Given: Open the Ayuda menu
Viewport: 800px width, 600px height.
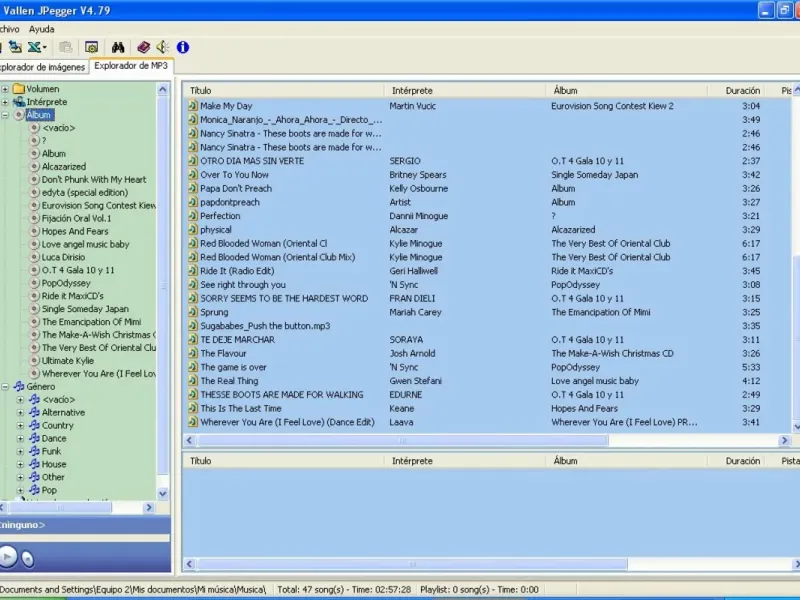Looking at the screenshot, I should coord(41,29).
